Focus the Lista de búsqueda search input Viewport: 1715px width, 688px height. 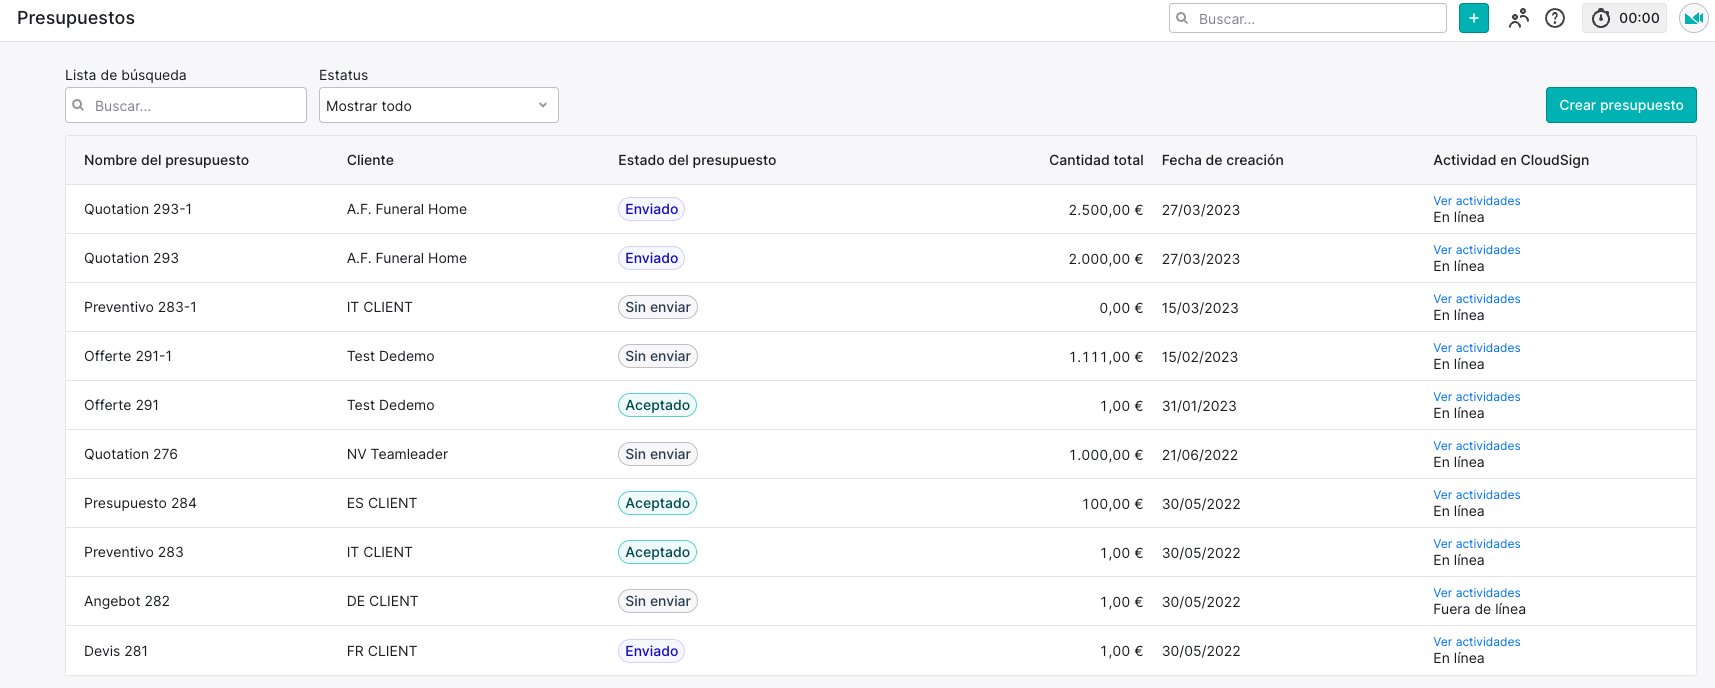(186, 105)
